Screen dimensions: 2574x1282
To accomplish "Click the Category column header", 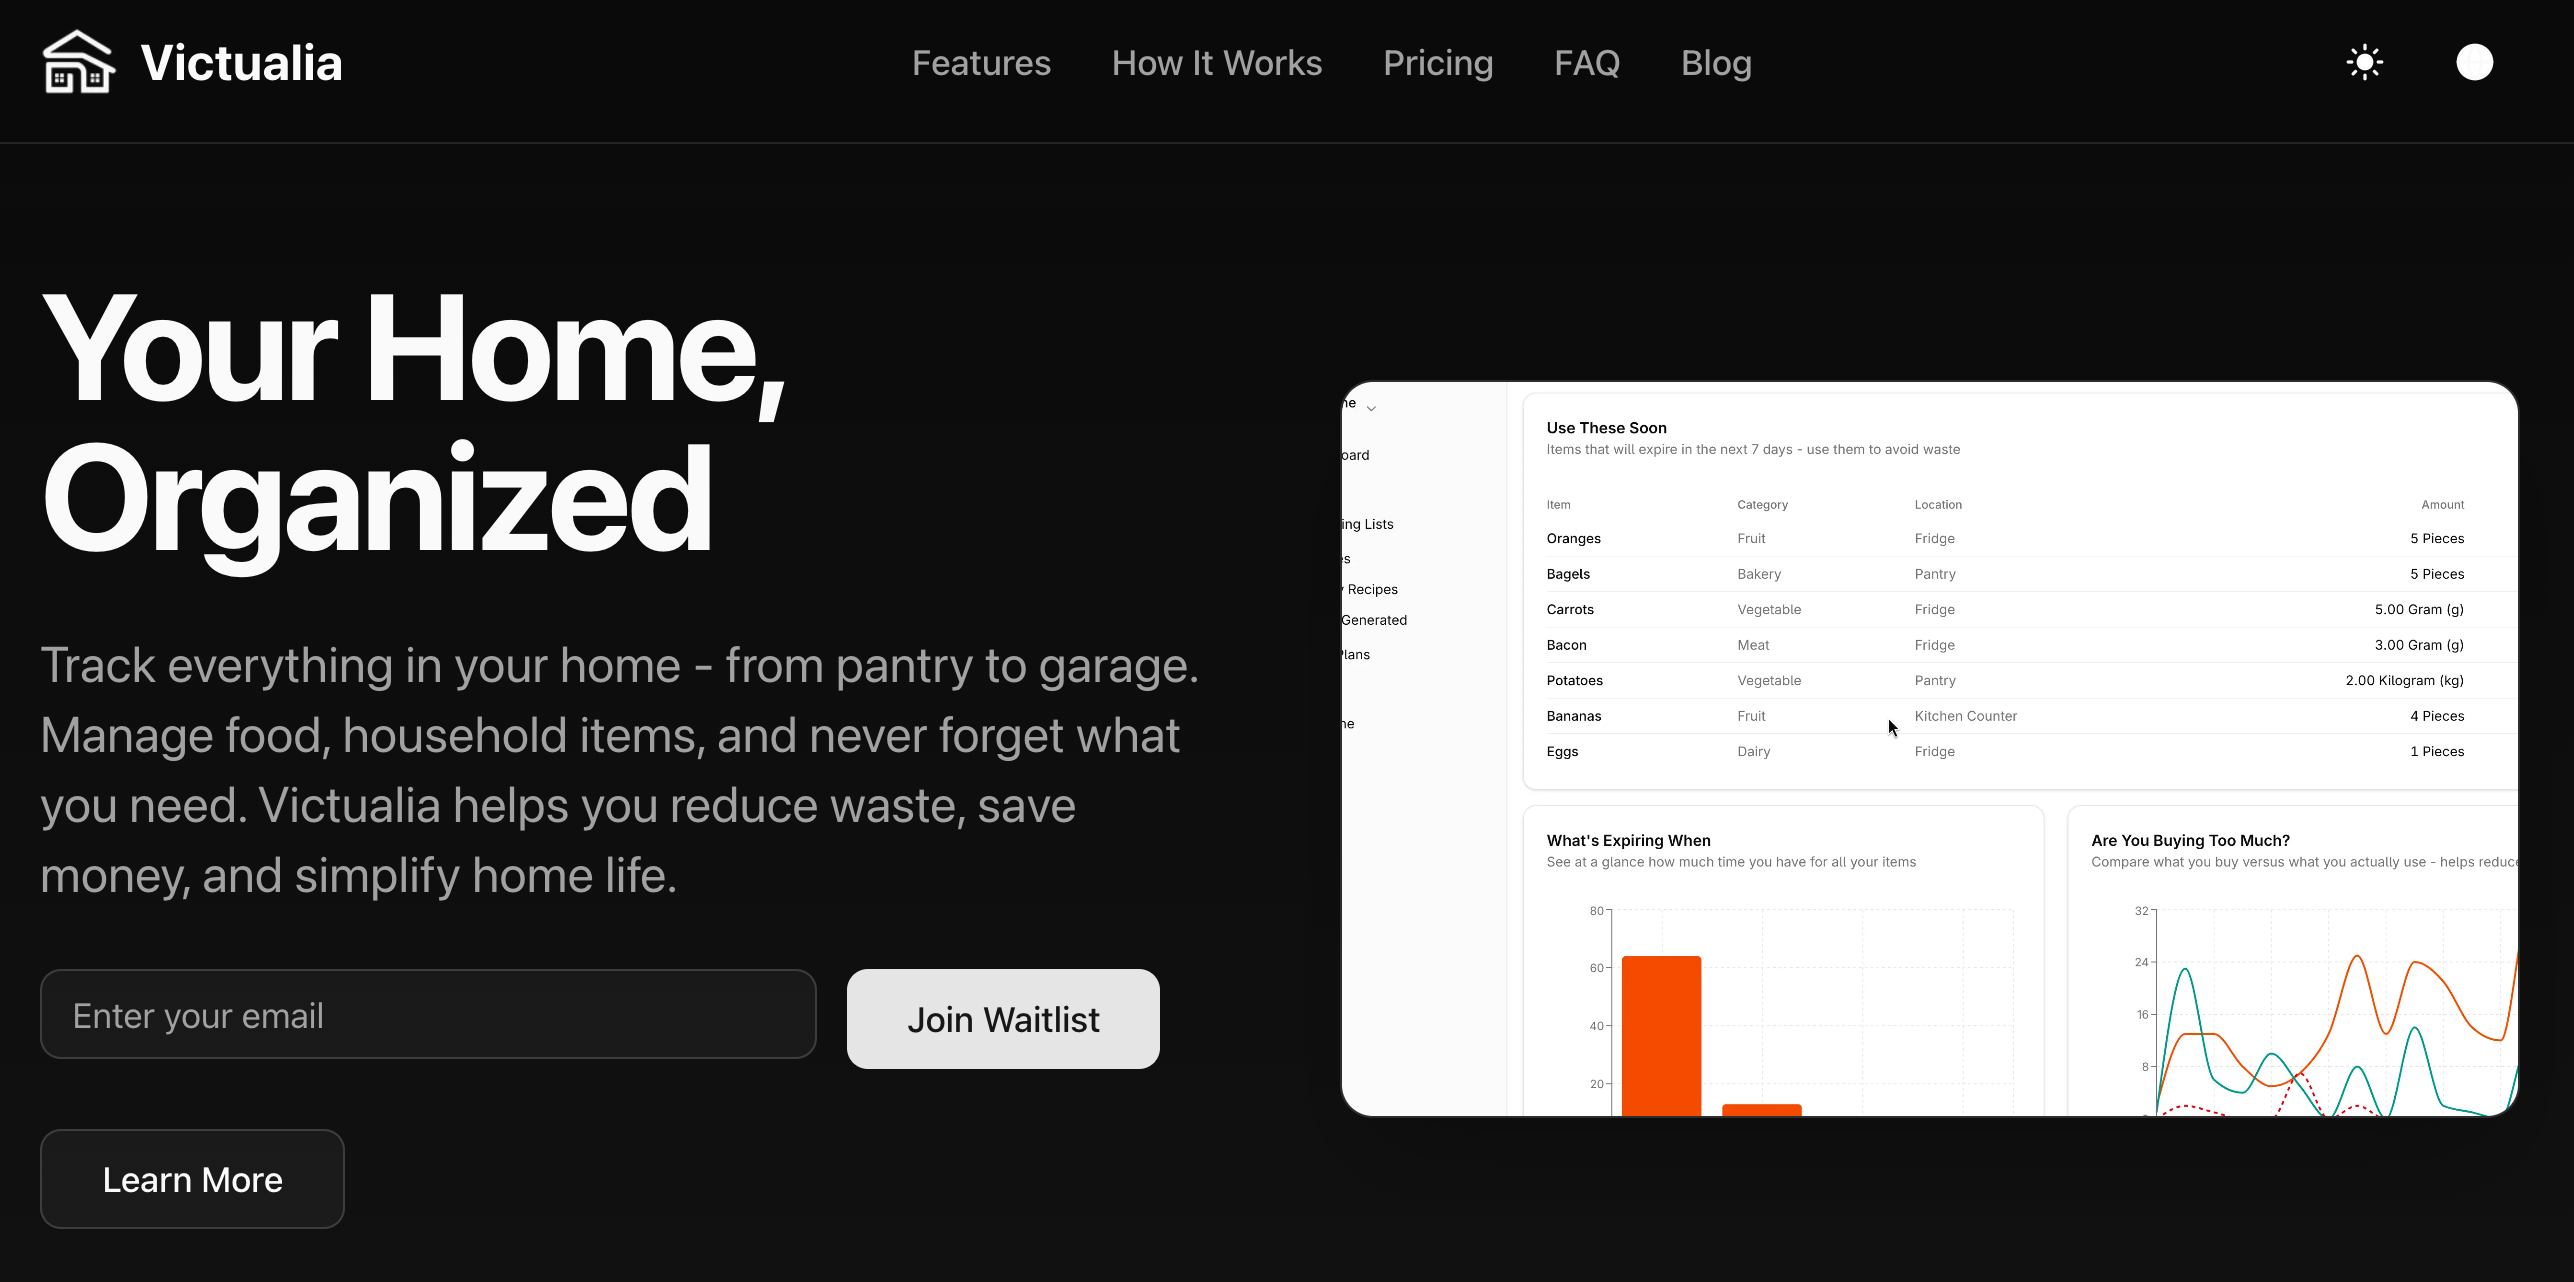I will point(1762,504).
